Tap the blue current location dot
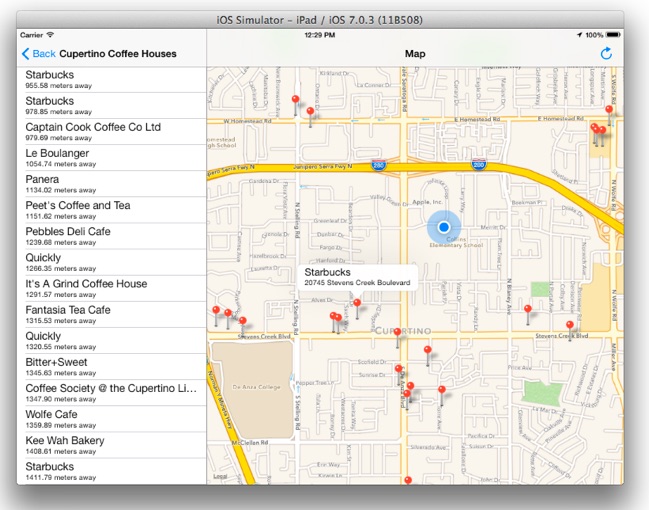649x510 pixels. coord(444,227)
